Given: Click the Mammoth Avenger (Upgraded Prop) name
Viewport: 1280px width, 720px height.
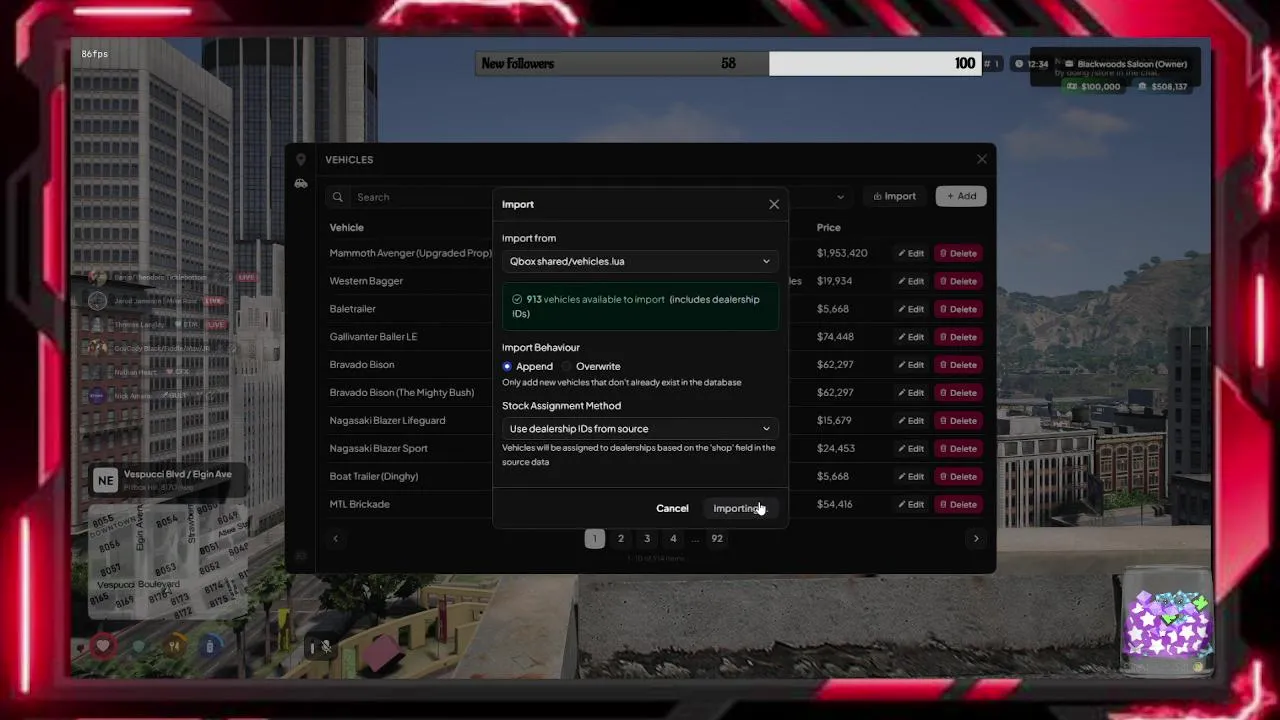Looking at the screenshot, I should tap(411, 253).
